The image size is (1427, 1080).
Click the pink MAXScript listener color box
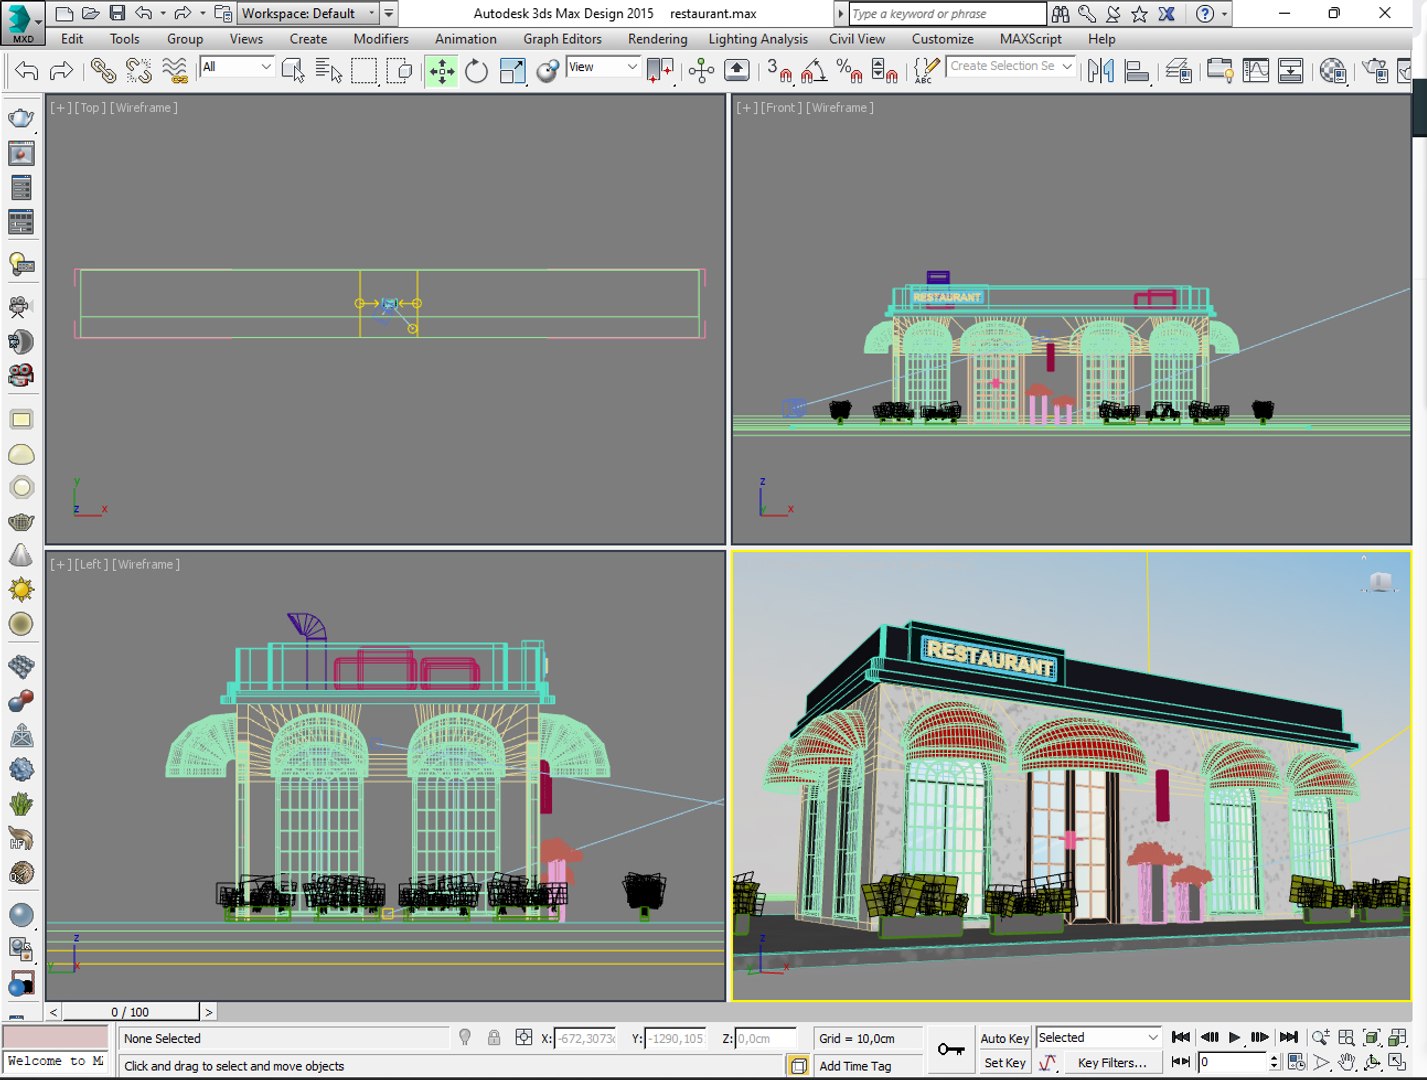click(55, 1036)
